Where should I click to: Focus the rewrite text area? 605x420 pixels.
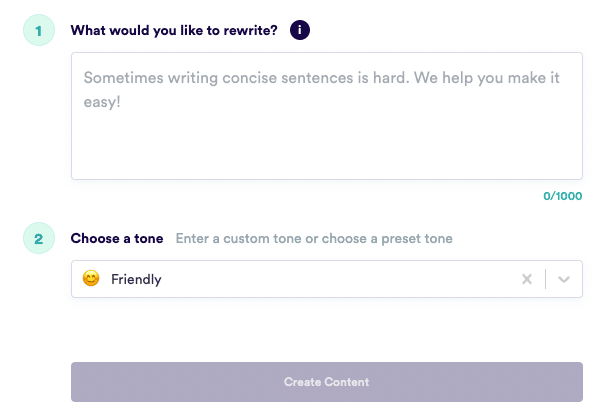[x=327, y=116]
